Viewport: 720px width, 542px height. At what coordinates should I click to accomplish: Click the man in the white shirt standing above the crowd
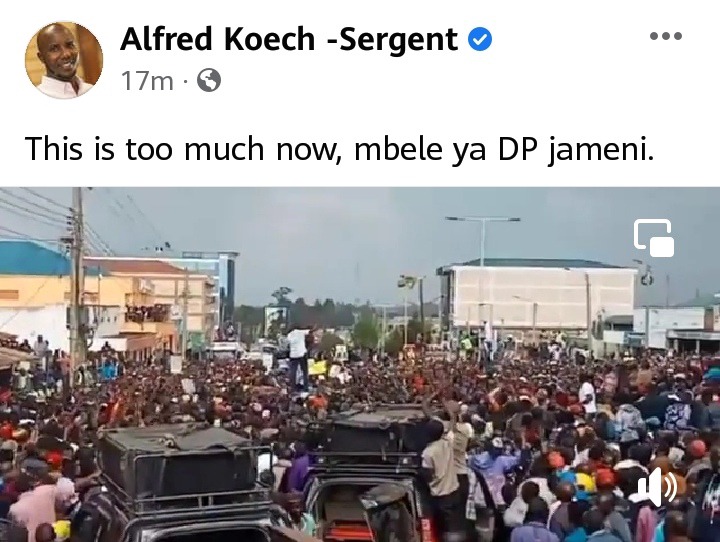pyautogui.click(x=299, y=356)
